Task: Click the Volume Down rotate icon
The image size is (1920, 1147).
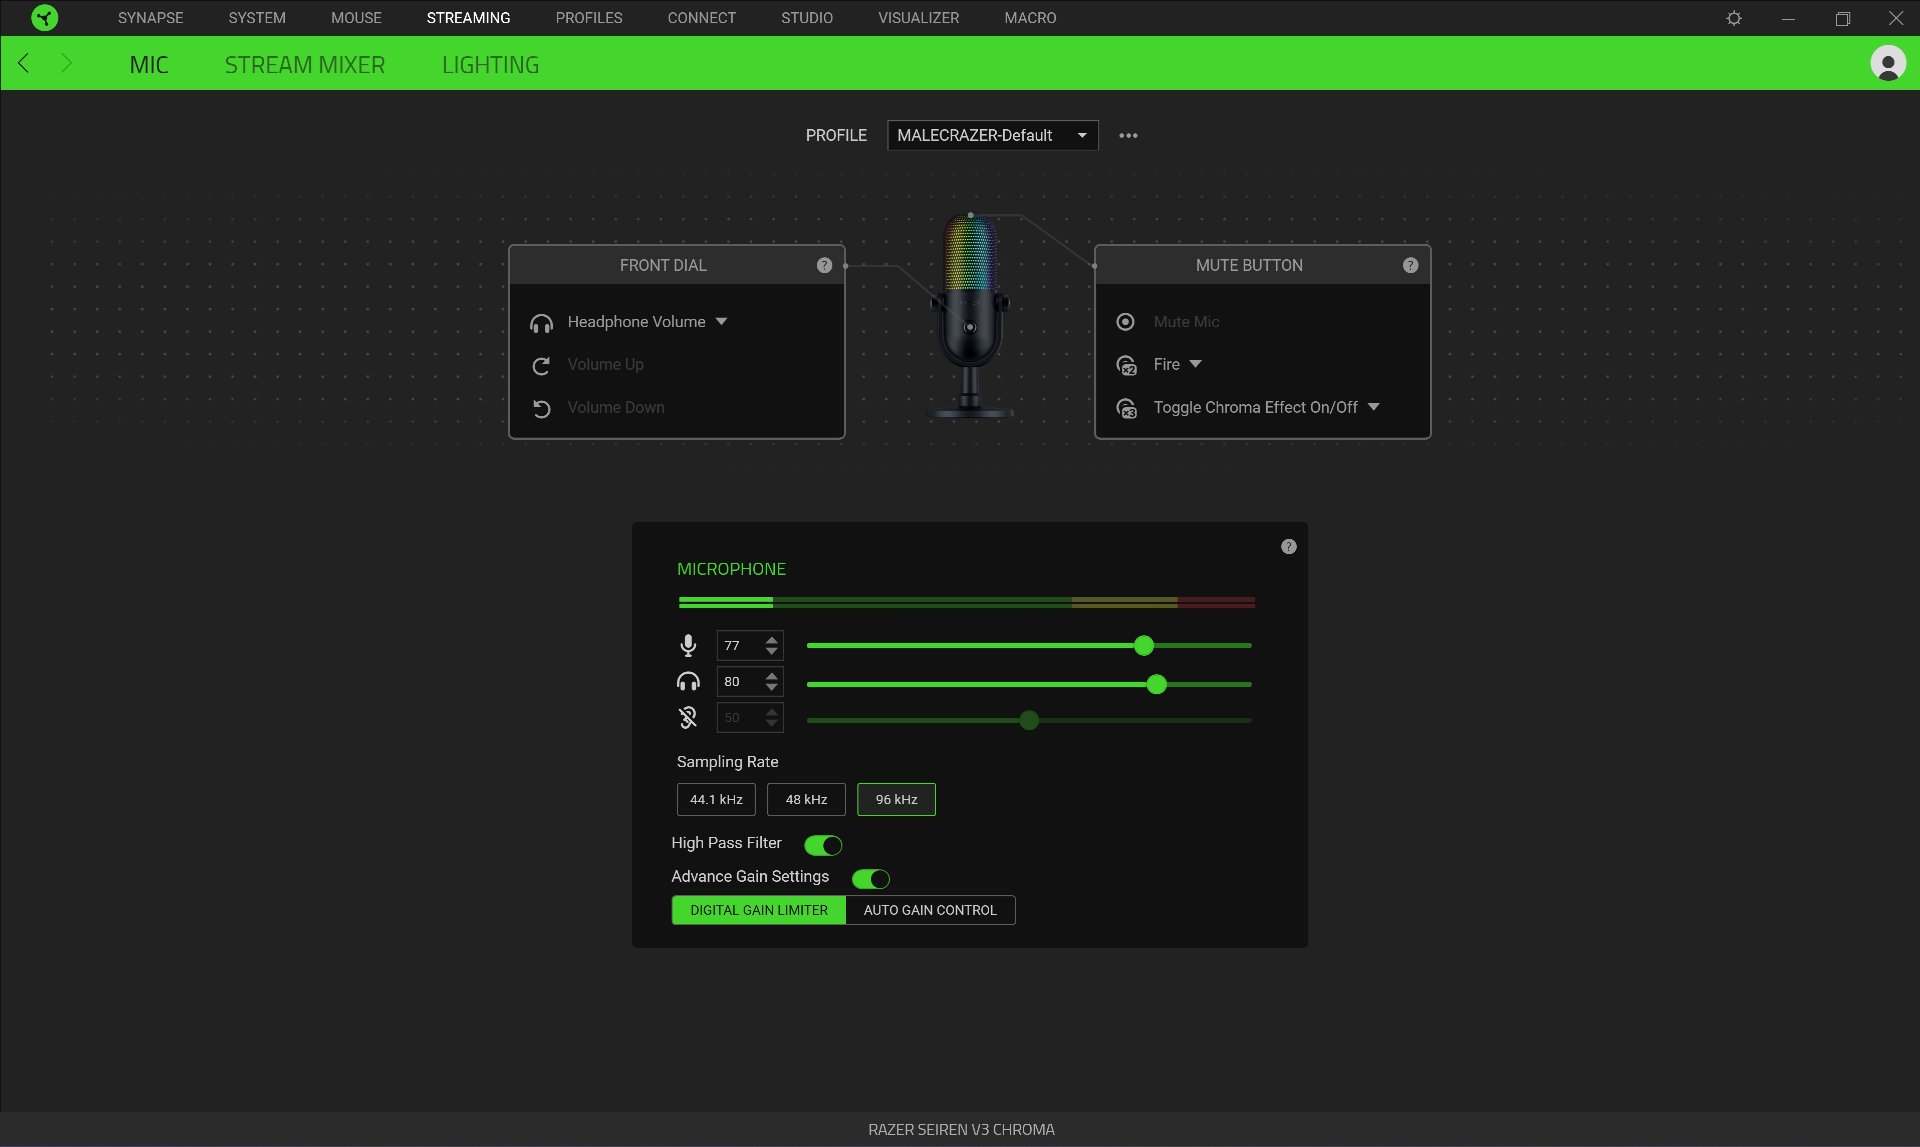Action: coord(541,409)
